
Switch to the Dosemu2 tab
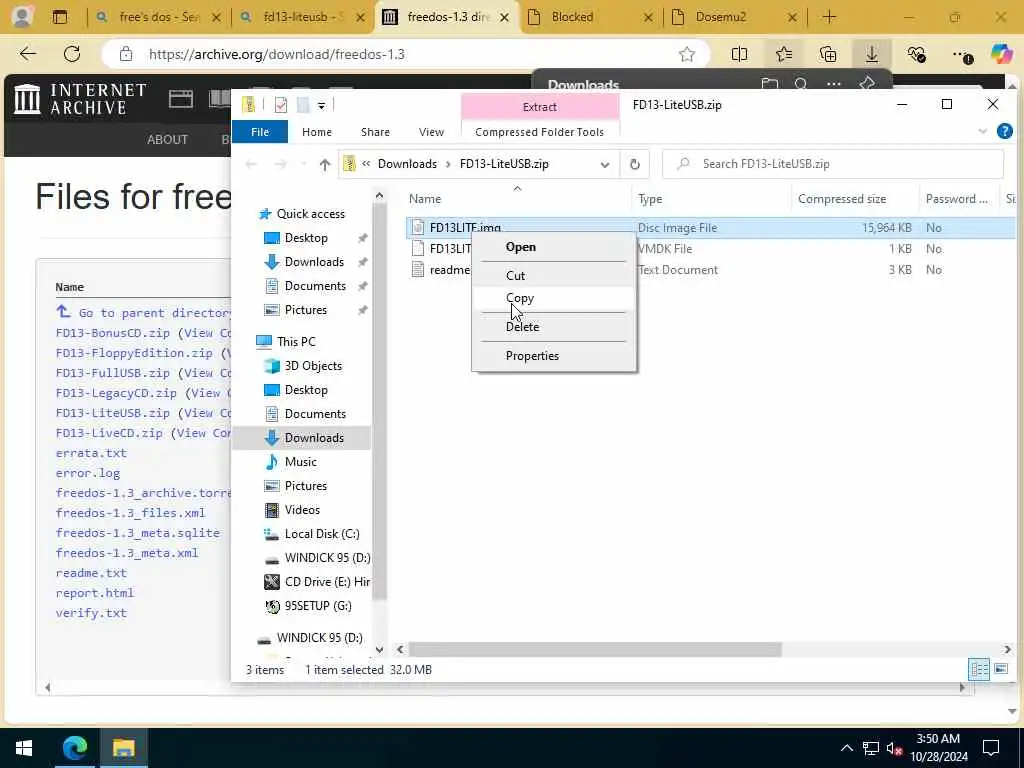733,17
